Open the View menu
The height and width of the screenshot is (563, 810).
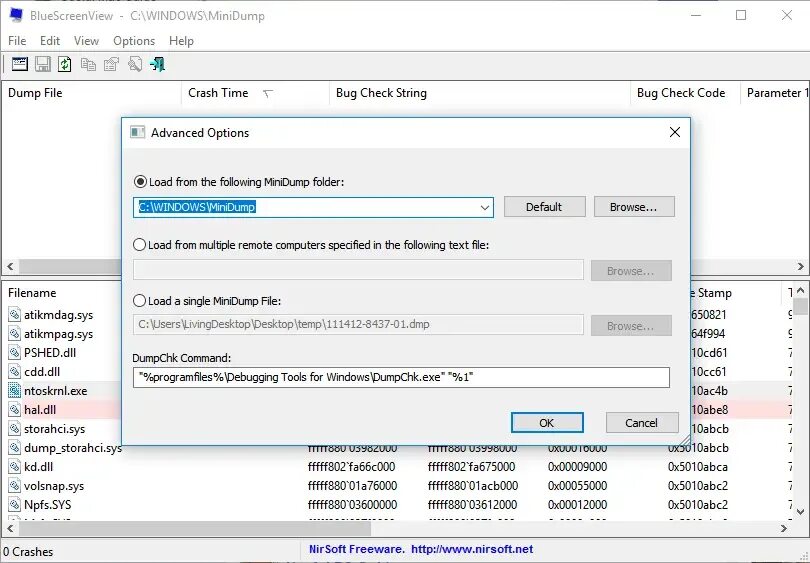click(x=86, y=41)
